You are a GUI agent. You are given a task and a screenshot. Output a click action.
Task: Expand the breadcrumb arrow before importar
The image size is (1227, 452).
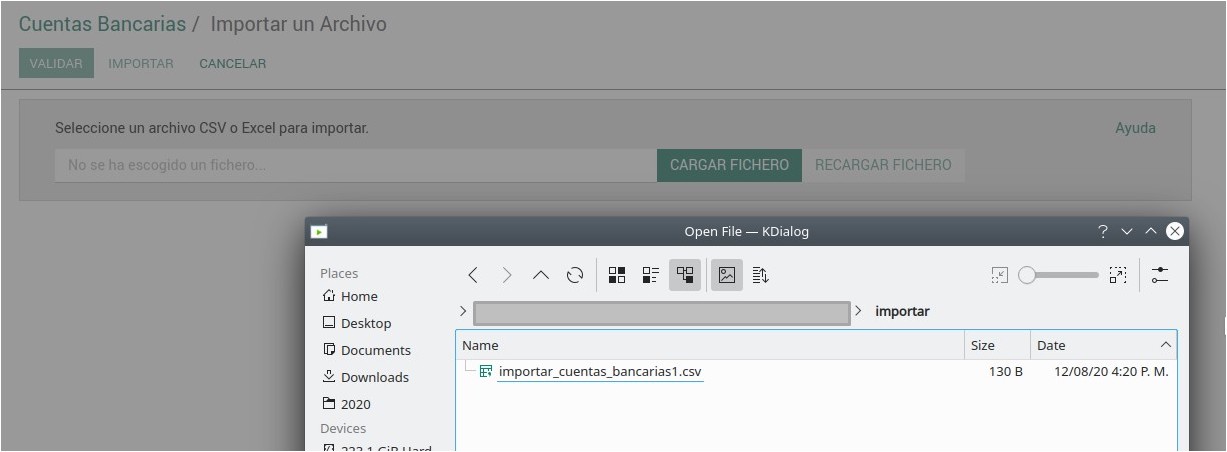pos(858,311)
